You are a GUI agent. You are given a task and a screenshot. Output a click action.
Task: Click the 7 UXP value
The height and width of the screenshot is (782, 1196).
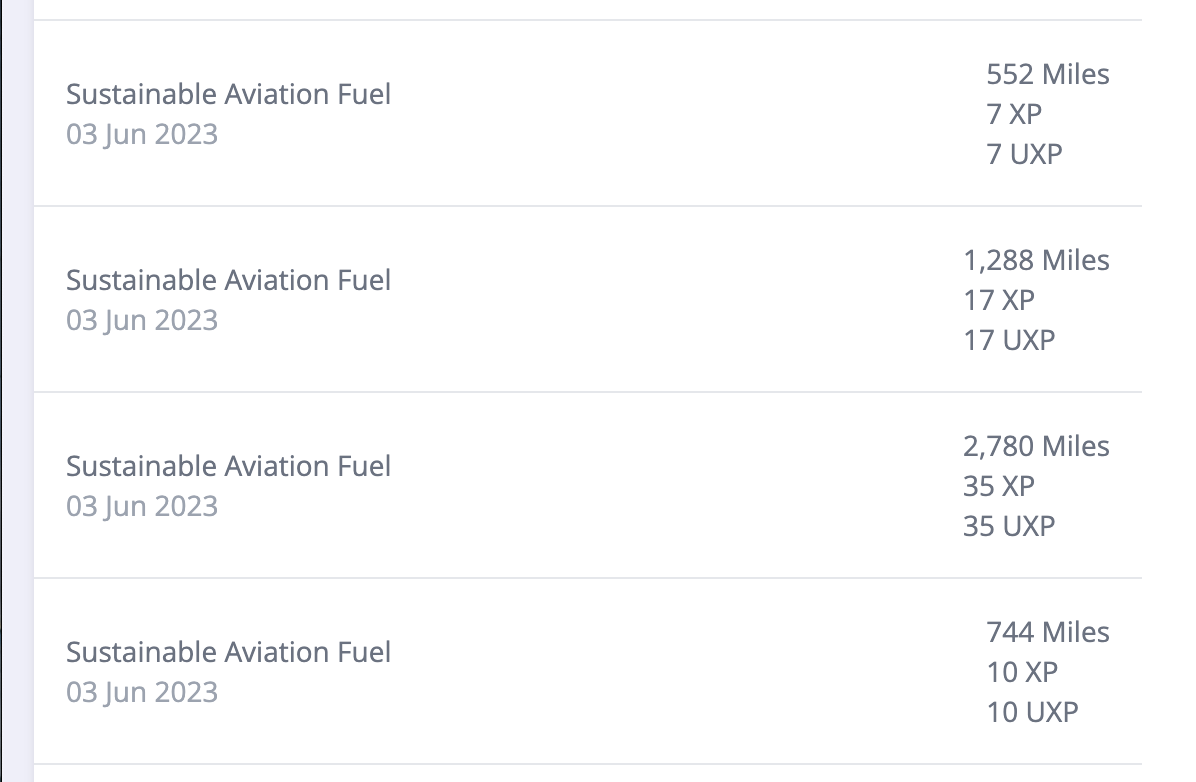1024,154
